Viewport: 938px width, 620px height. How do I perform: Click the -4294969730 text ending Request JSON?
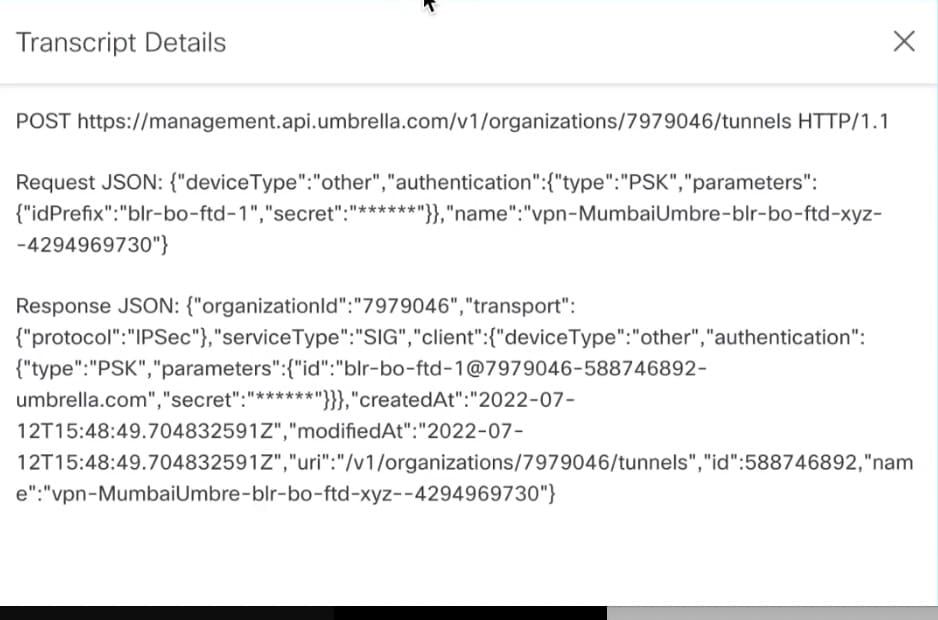(x=88, y=245)
